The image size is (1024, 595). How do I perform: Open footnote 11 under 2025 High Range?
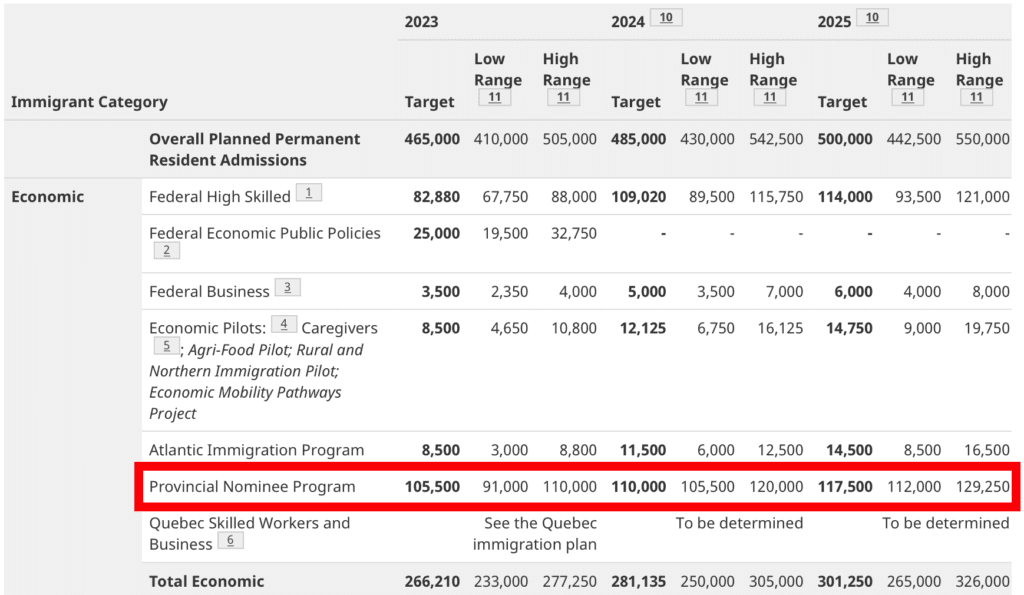pyautogui.click(x=976, y=98)
